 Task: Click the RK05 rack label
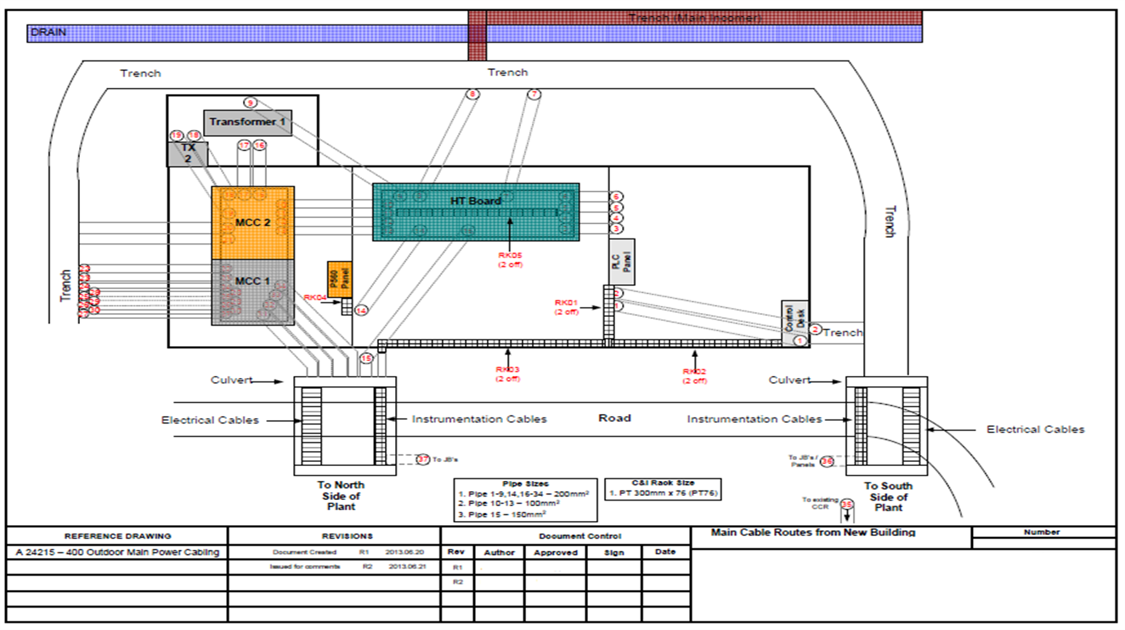(510, 260)
